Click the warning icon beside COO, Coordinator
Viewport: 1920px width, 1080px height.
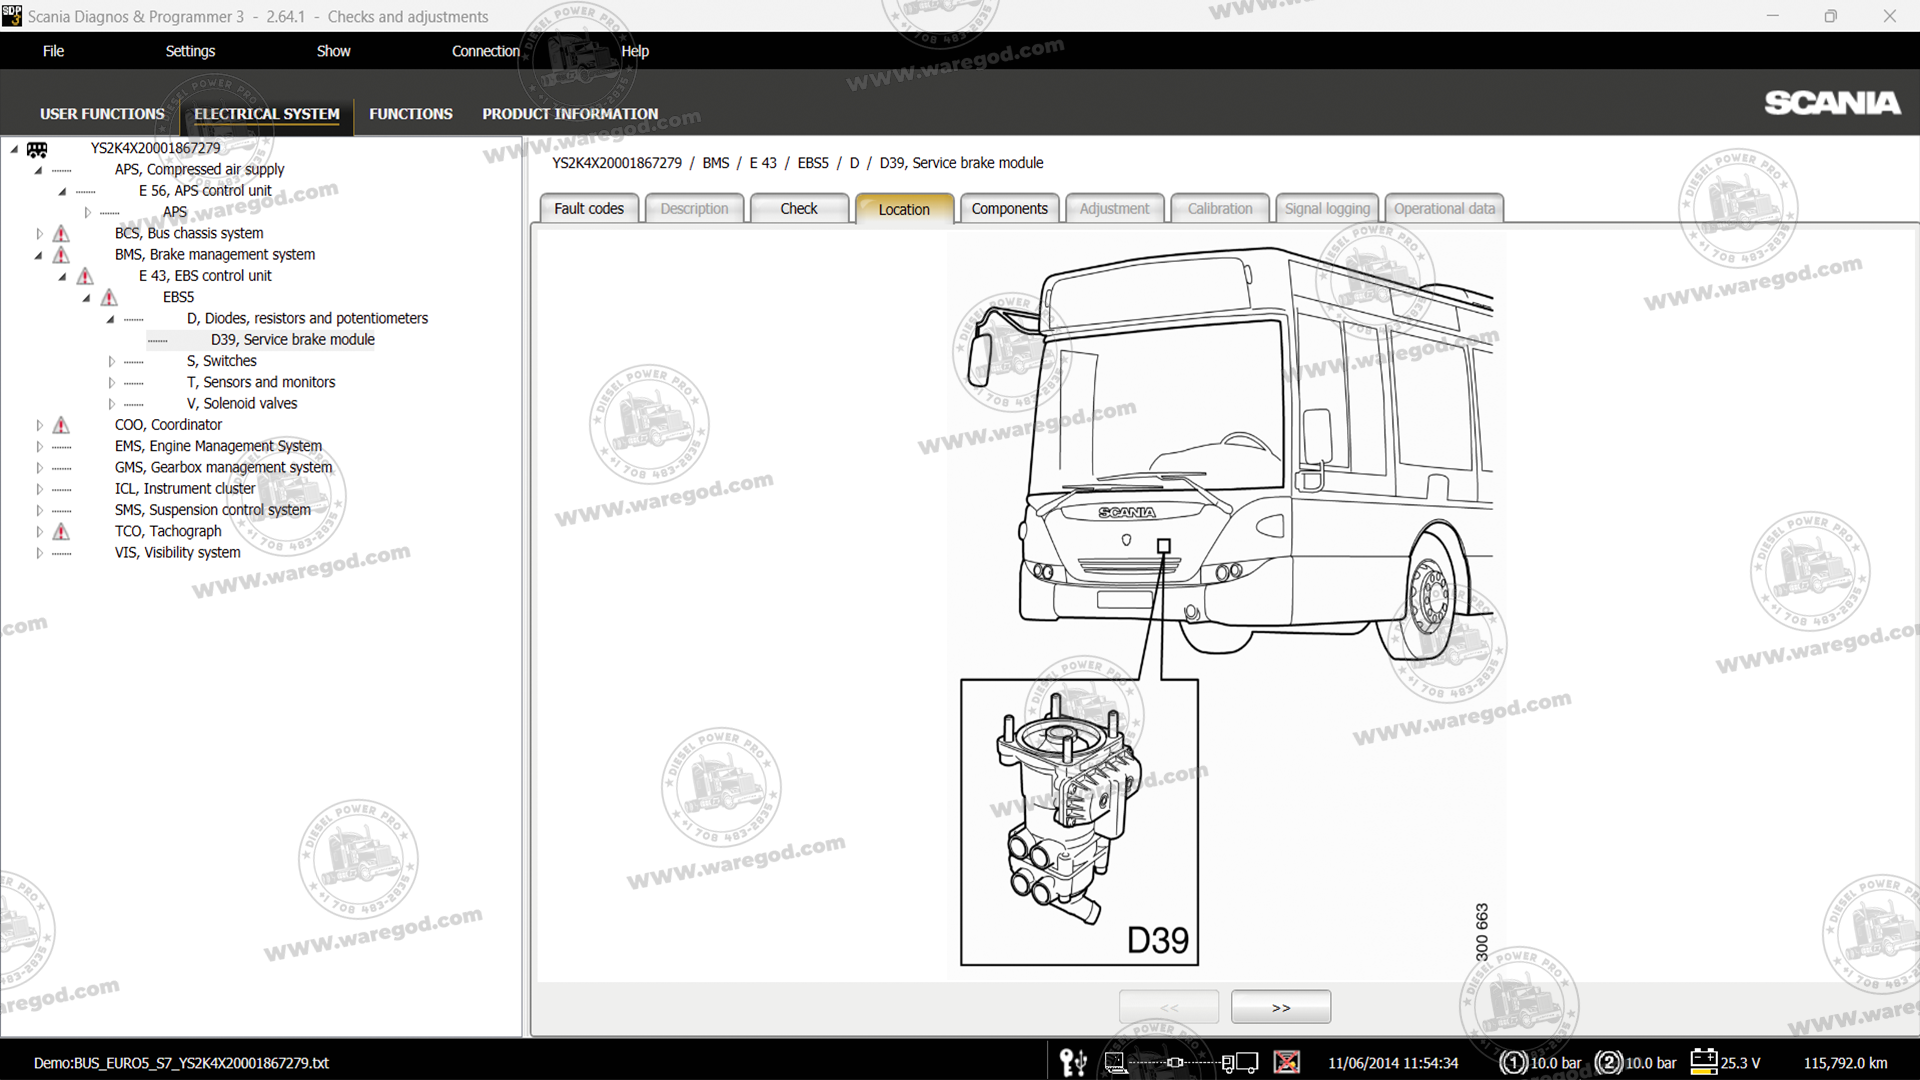tap(61, 425)
